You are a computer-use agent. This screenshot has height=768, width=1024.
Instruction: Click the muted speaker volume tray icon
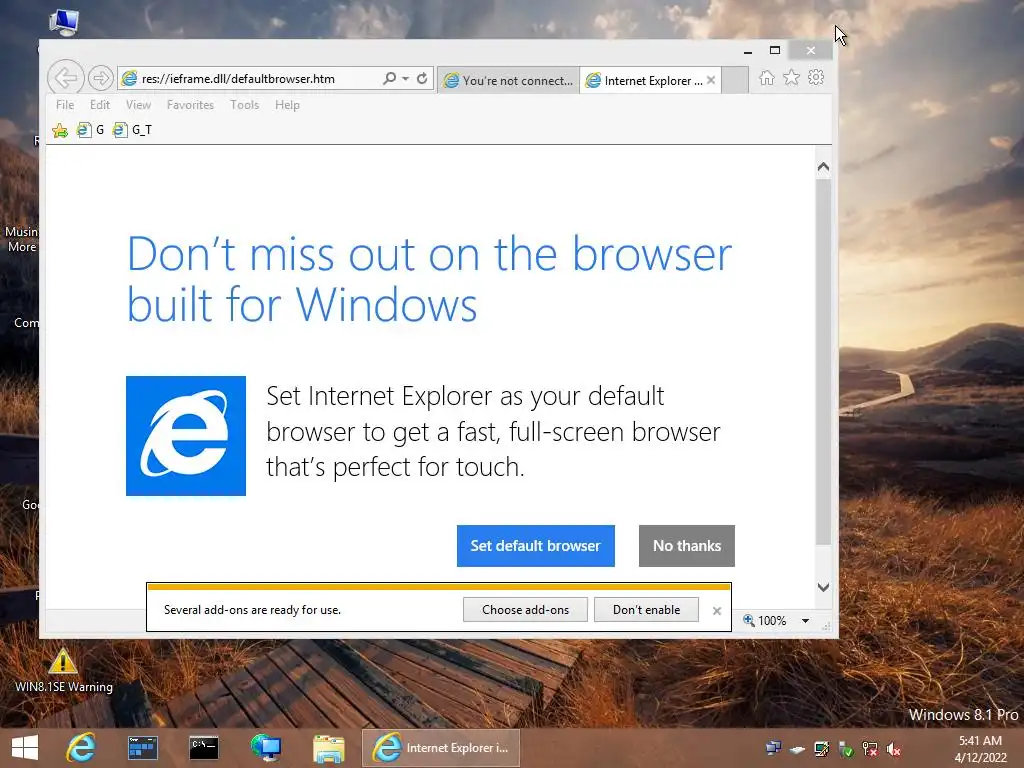[x=894, y=750]
